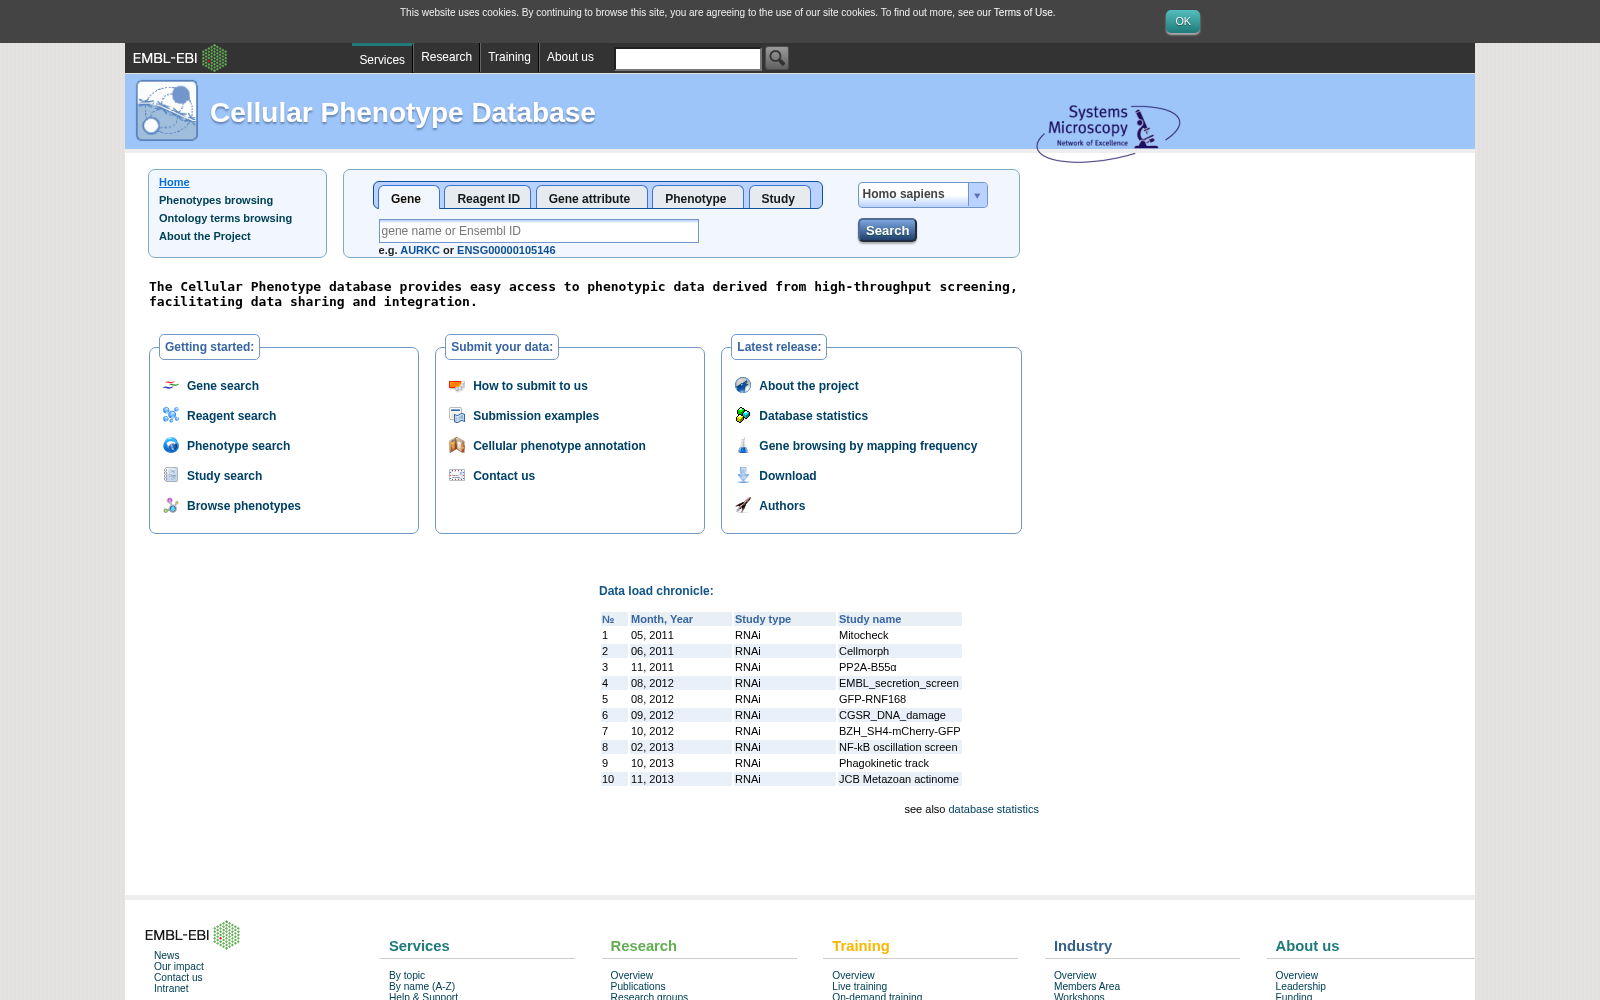Open the footer Services heading
Screen dimensions: 1600x1000
point(419,946)
